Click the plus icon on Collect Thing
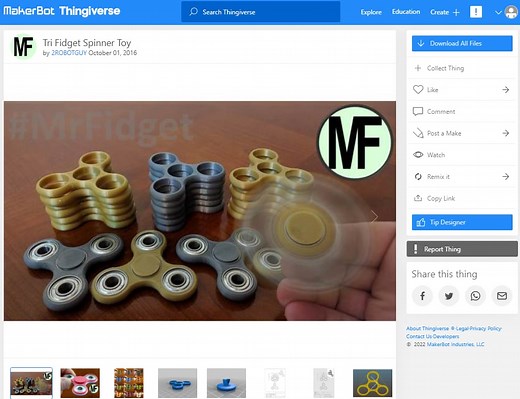 [x=418, y=68]
